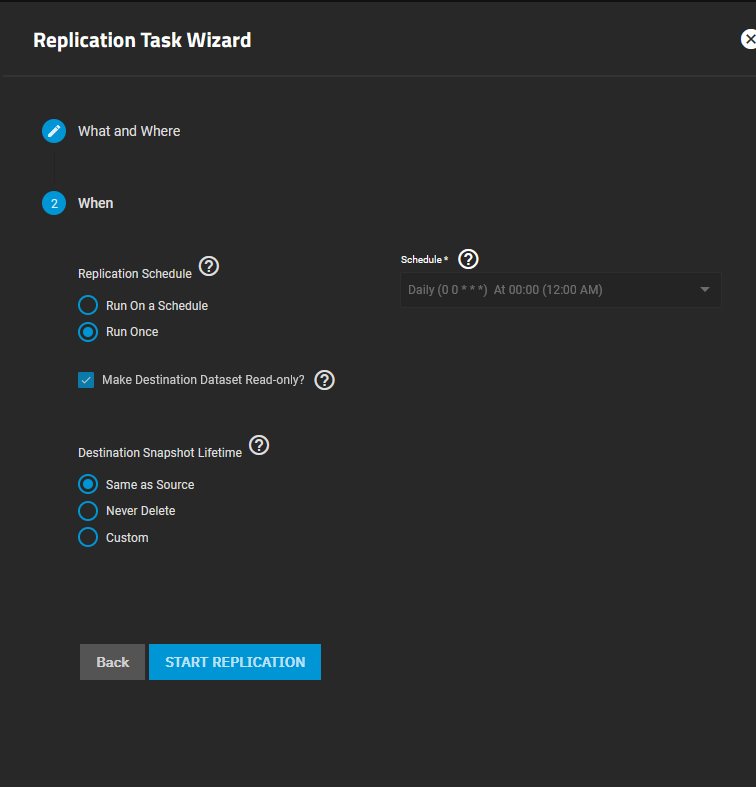The width and height of the screenshot is (756, 787).
Task: Select the When step label
Action: coord(95,203)
